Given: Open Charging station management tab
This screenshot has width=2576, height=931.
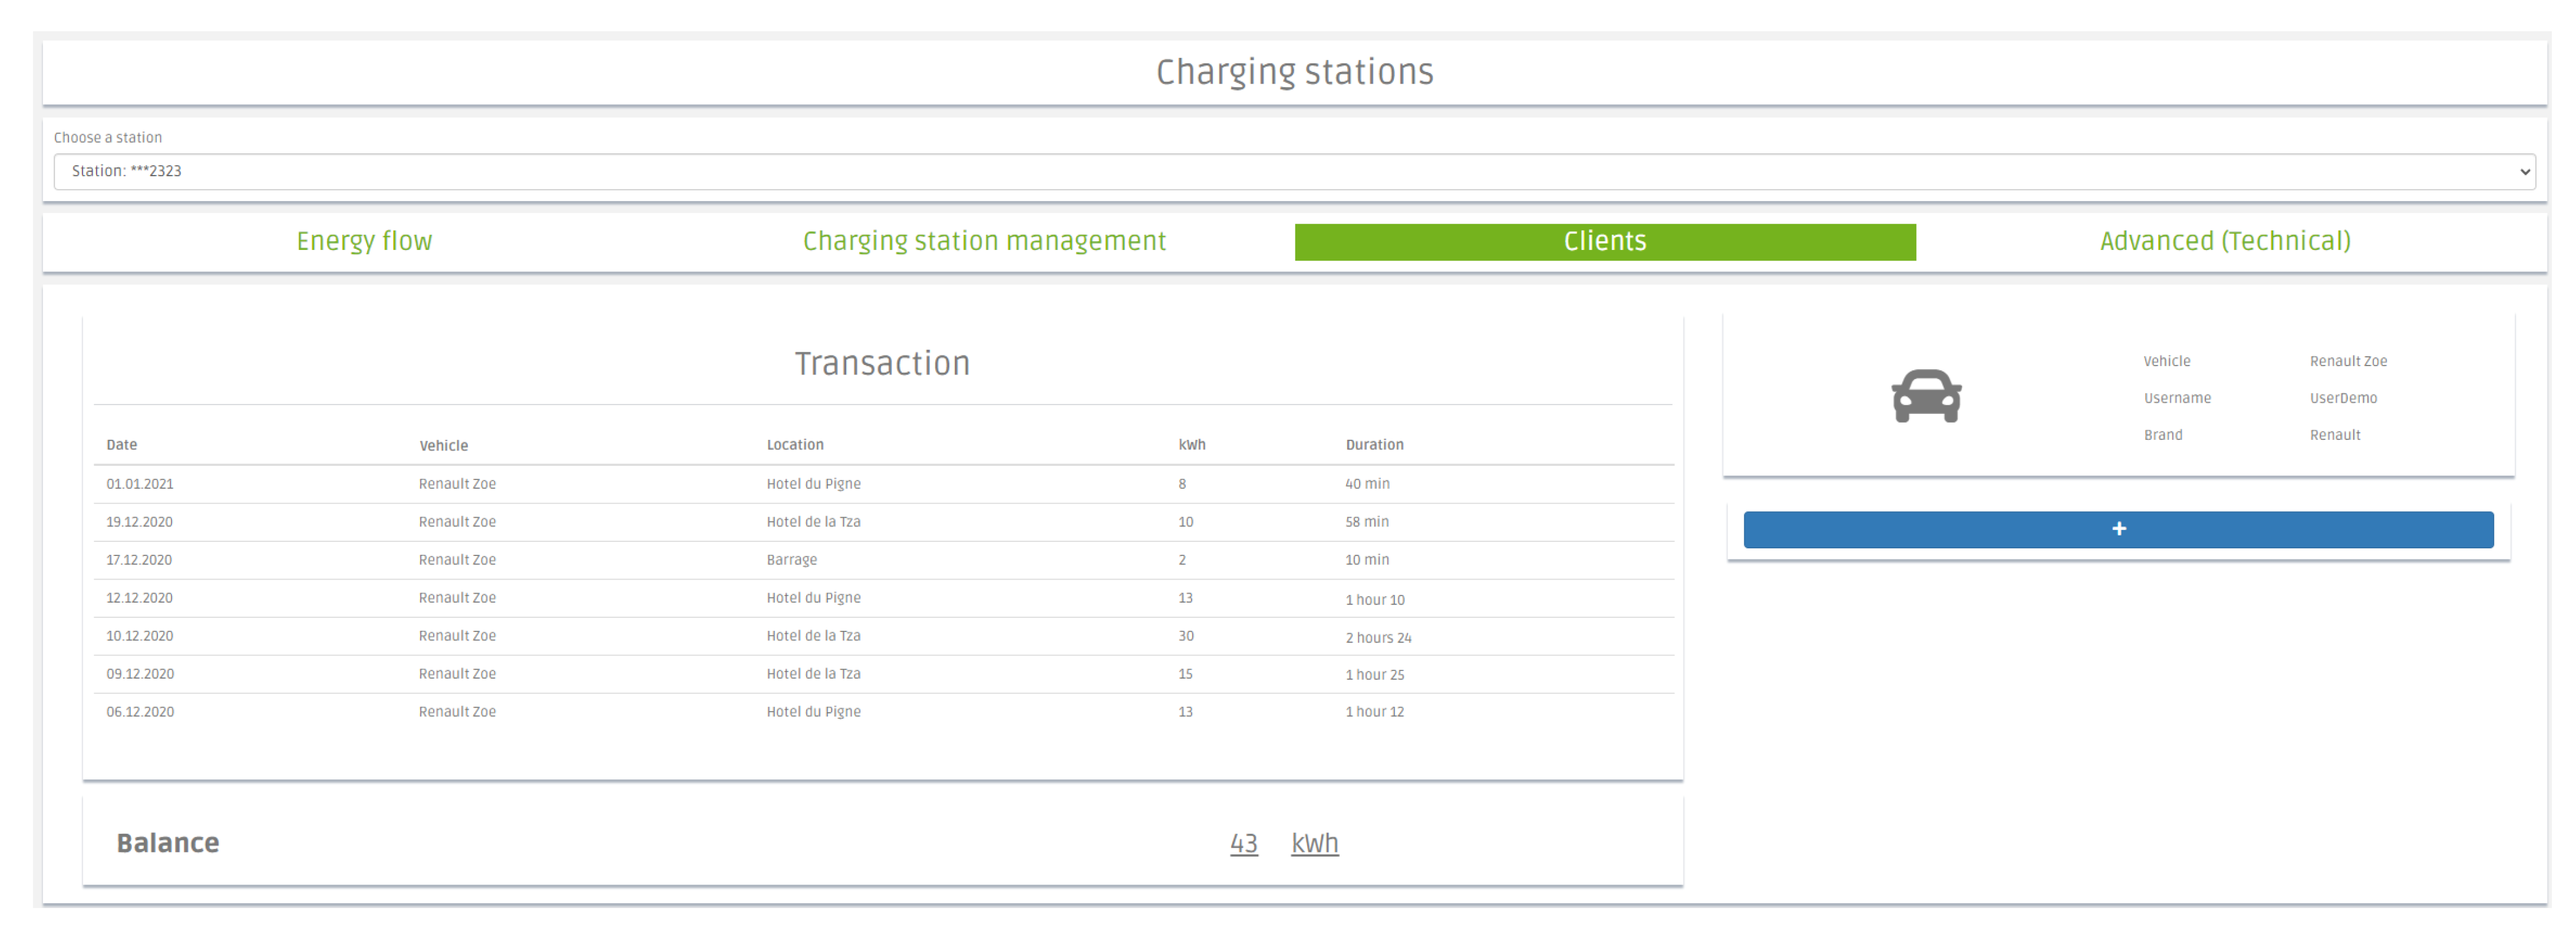Looking at the screenshot, I should click(984, 241).
